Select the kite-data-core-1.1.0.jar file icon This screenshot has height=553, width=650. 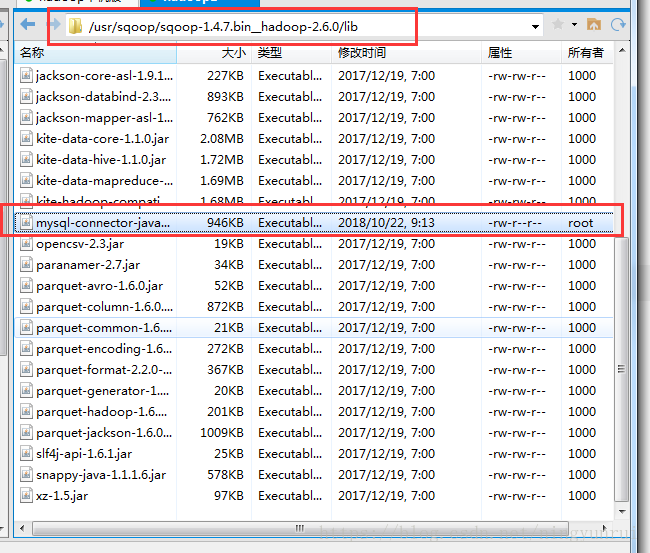26,138
